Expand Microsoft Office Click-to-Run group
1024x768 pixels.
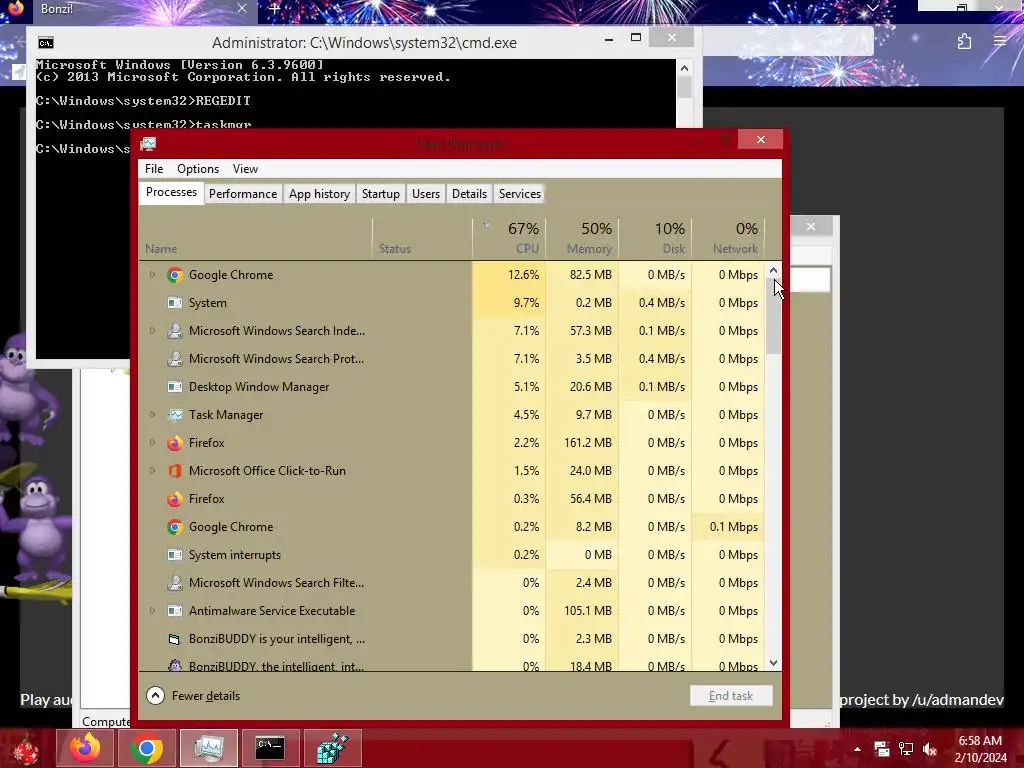tap(152, 471)
